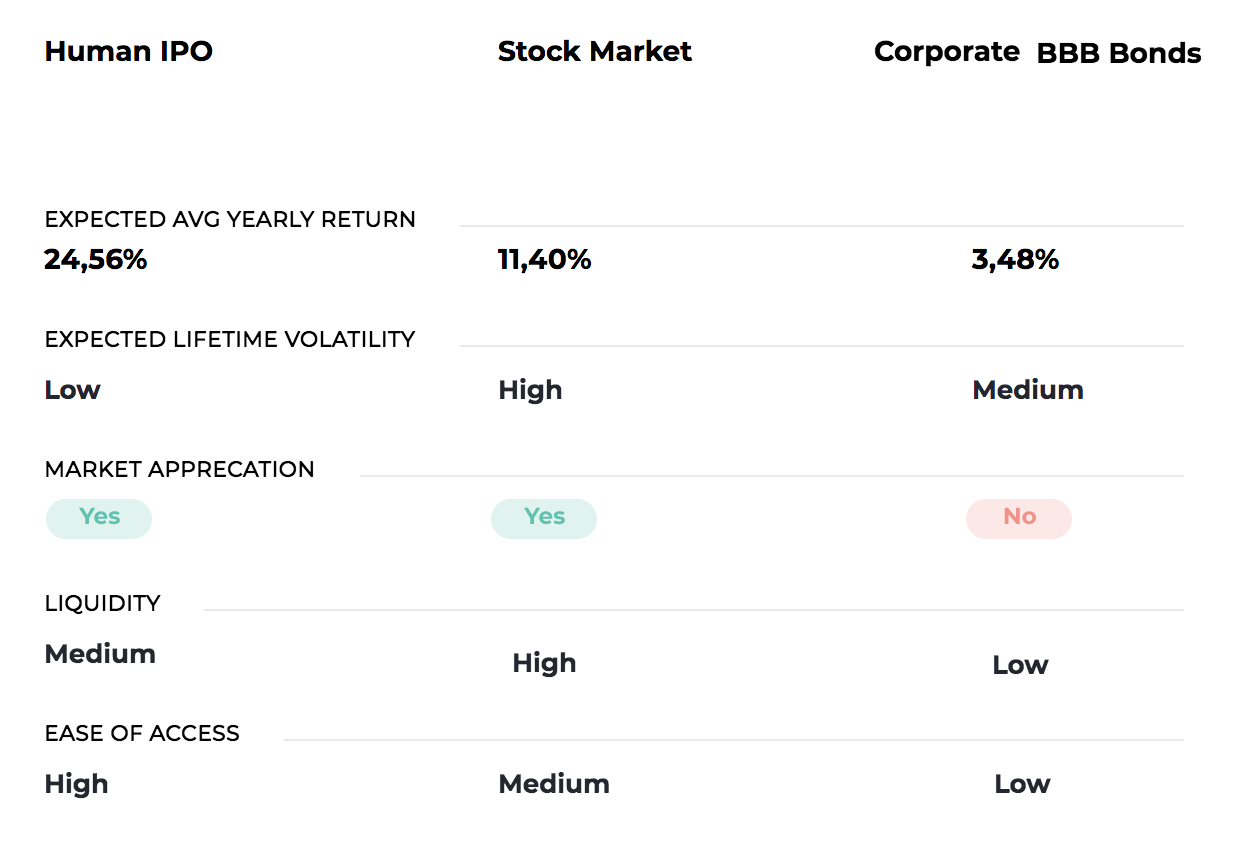Image resolution: width=1250 pixels, height=843 pixels.
Task: Click the Corporate BBB Bonds heading
Action: [x=1038, y=53]
